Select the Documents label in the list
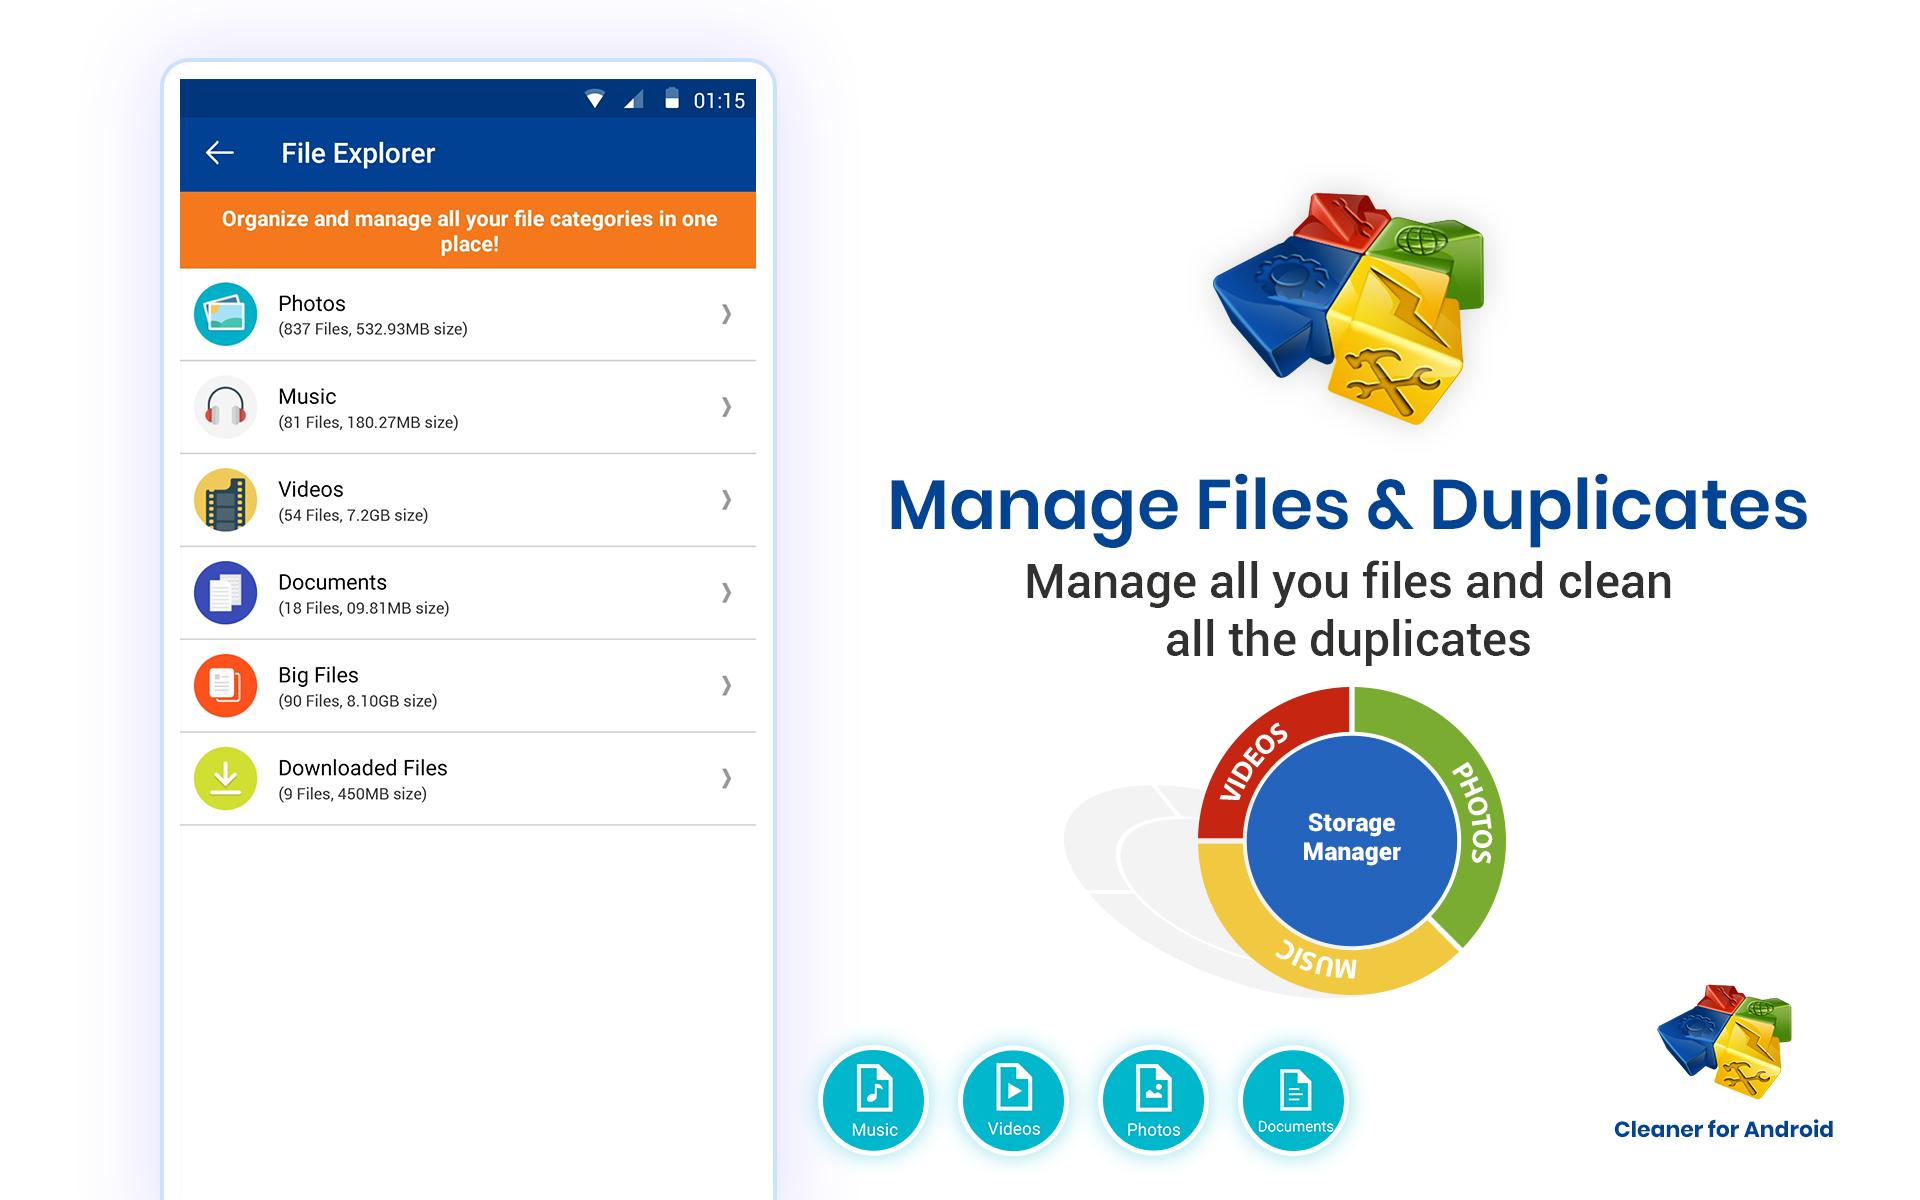This screenshot has height=1200, width=1920. 332,582
